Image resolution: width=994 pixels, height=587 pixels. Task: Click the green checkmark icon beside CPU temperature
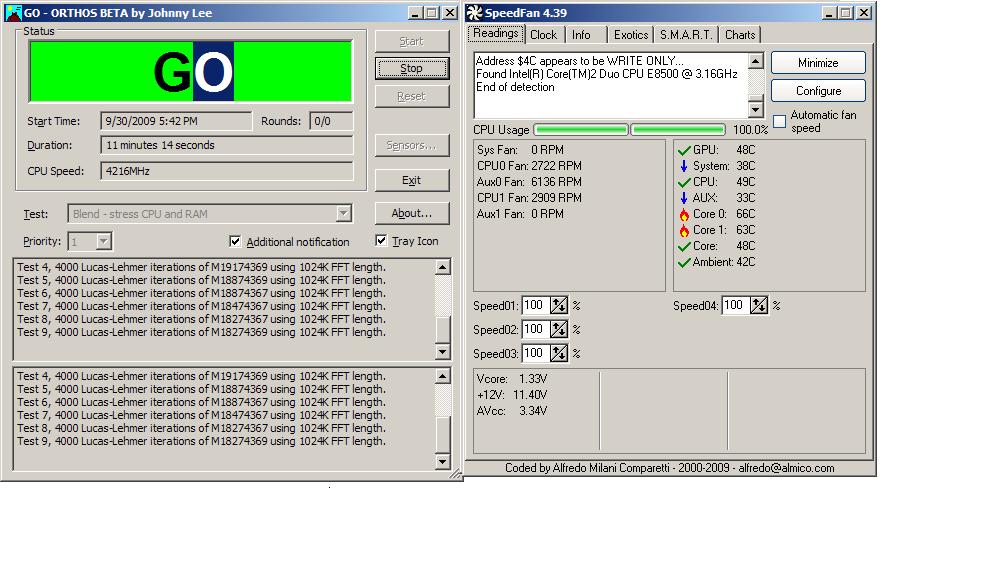tap(684, 183)
